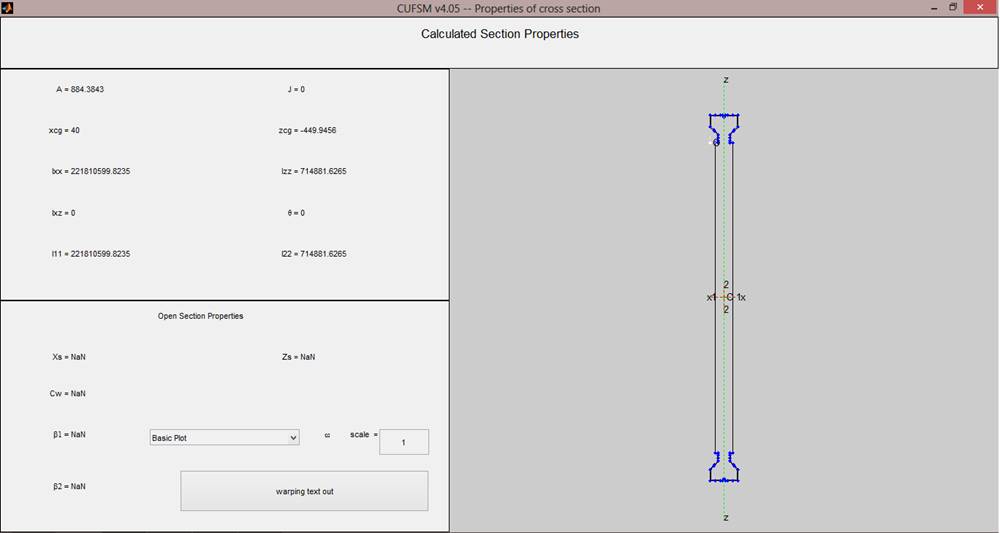
Task: Click the Ixx moment of inertia value
Action: (x=91, y=171)
